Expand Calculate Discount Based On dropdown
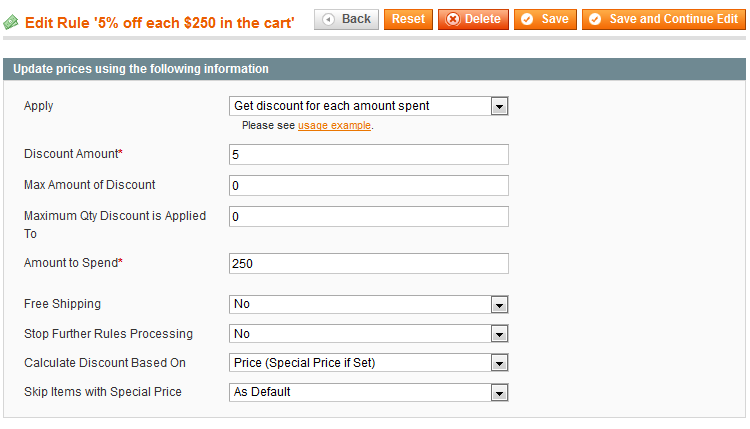This screenshot has height=429, width=750. (369, 363)
